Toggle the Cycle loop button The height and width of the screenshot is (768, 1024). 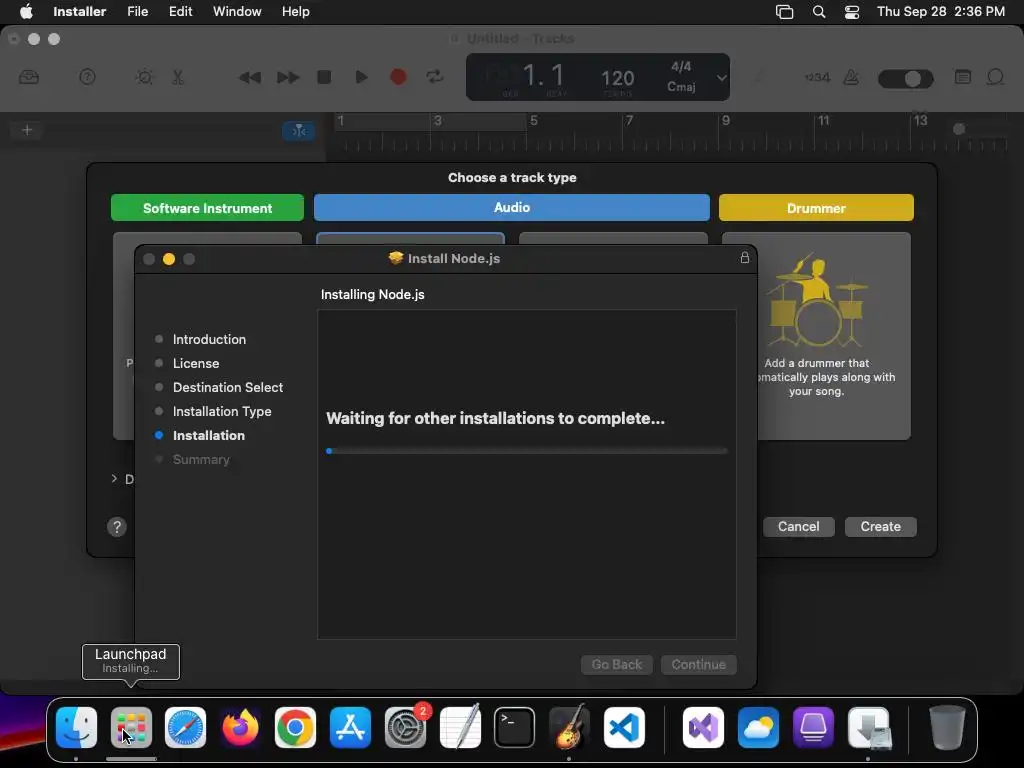pyautogui.click(x=435, y=77)
